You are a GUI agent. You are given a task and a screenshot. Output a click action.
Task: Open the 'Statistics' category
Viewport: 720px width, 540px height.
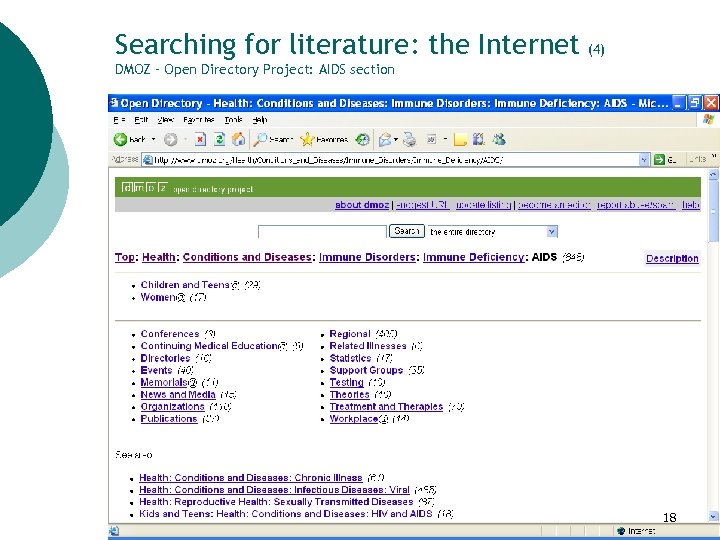(x=350, y=358)
